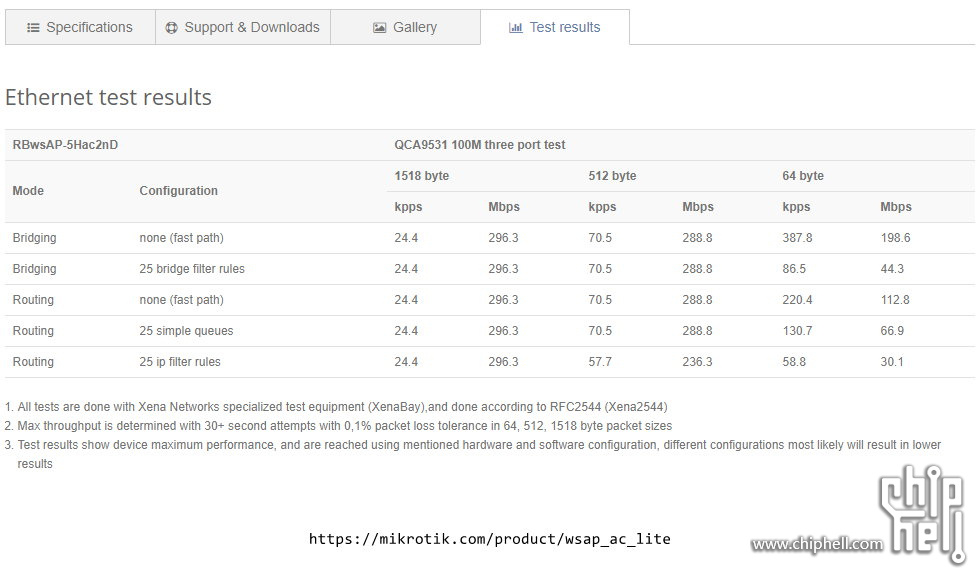Click 24.4 in the 25 bridge filter rules row

point(406,269)
